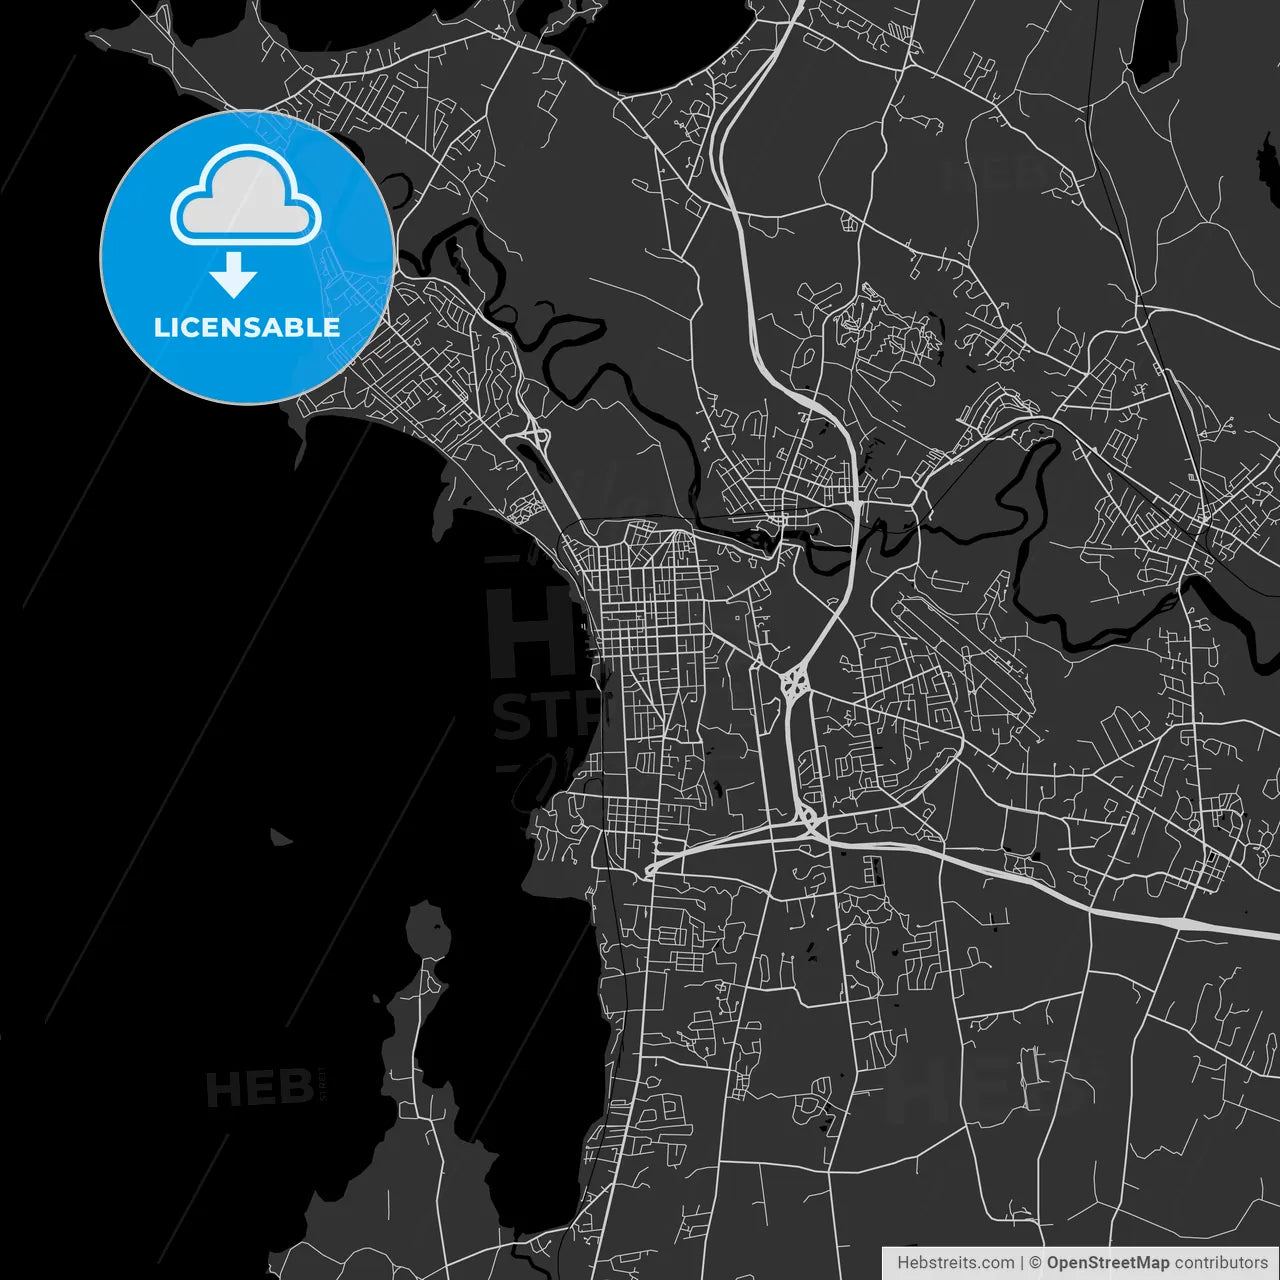Screen dimensions: 1280x1280
Task: Click the white down arrow under the cloud
Action: point(234,275)
